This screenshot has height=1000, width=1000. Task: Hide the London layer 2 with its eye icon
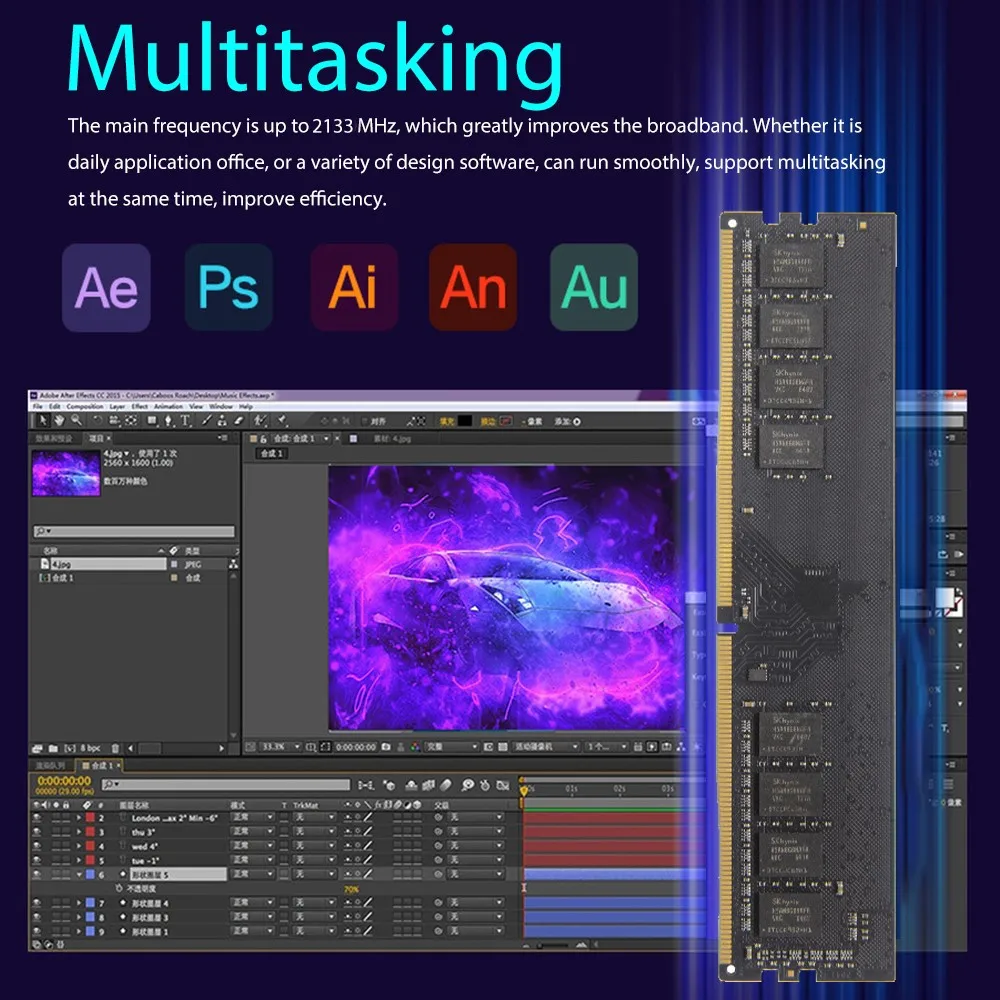tap(37, 818)
